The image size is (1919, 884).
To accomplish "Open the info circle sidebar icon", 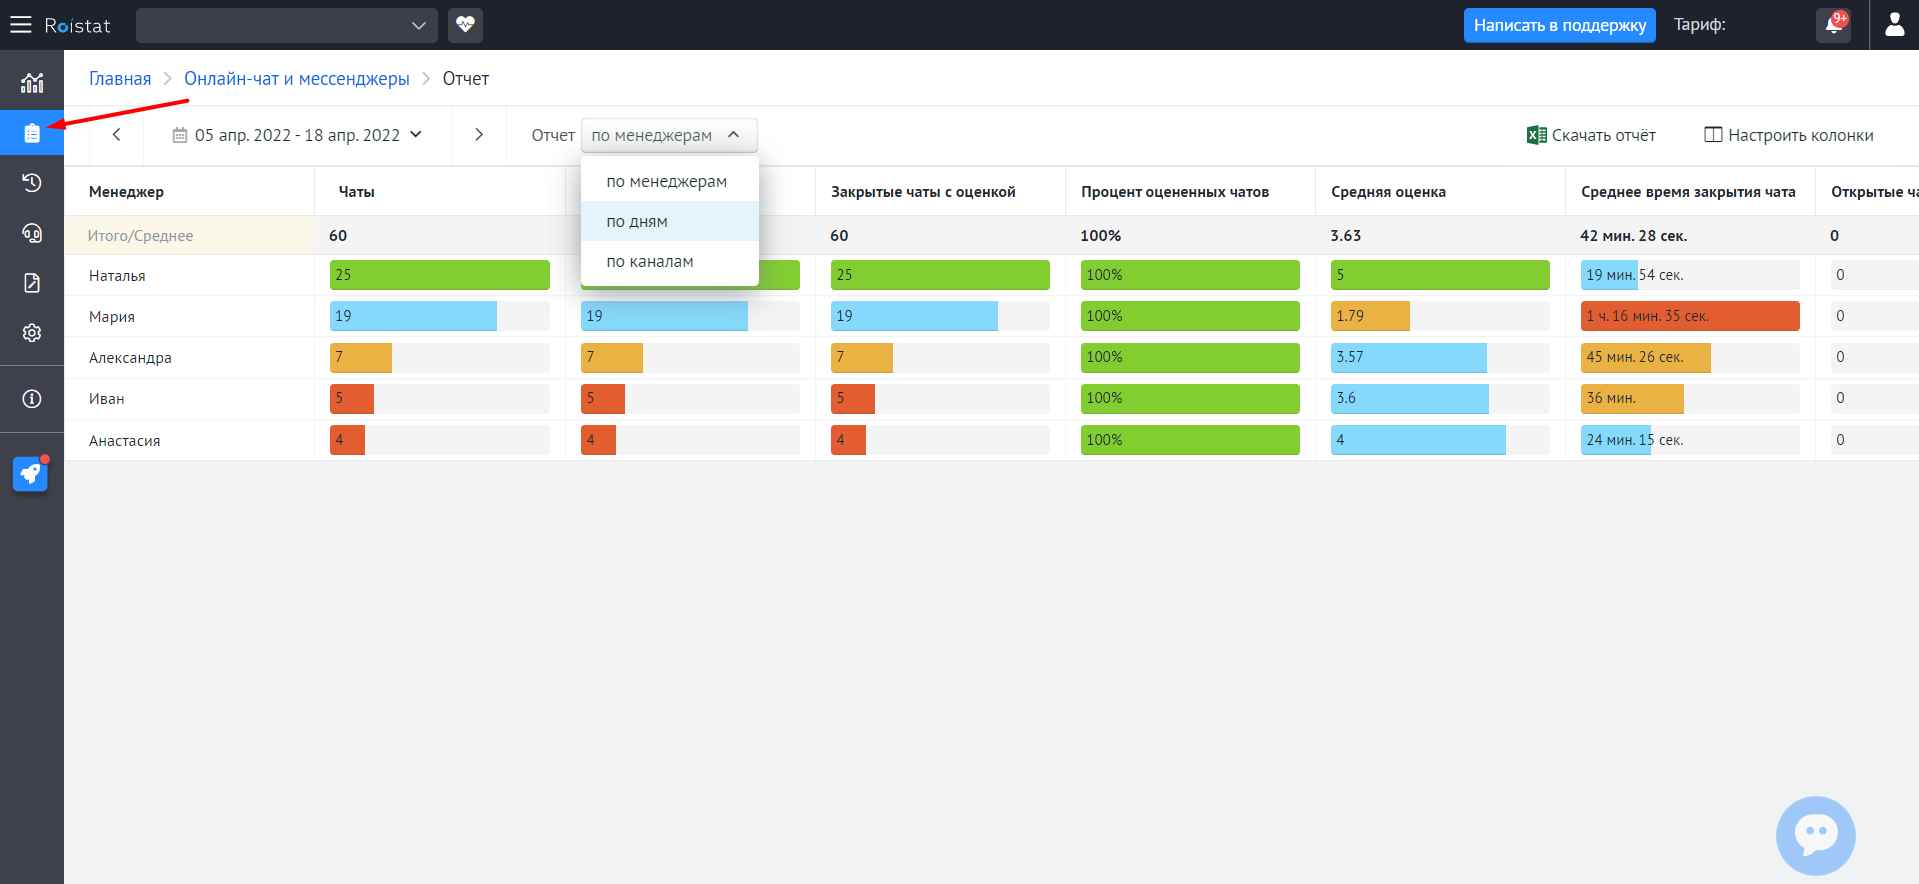I will coord(32,399).
